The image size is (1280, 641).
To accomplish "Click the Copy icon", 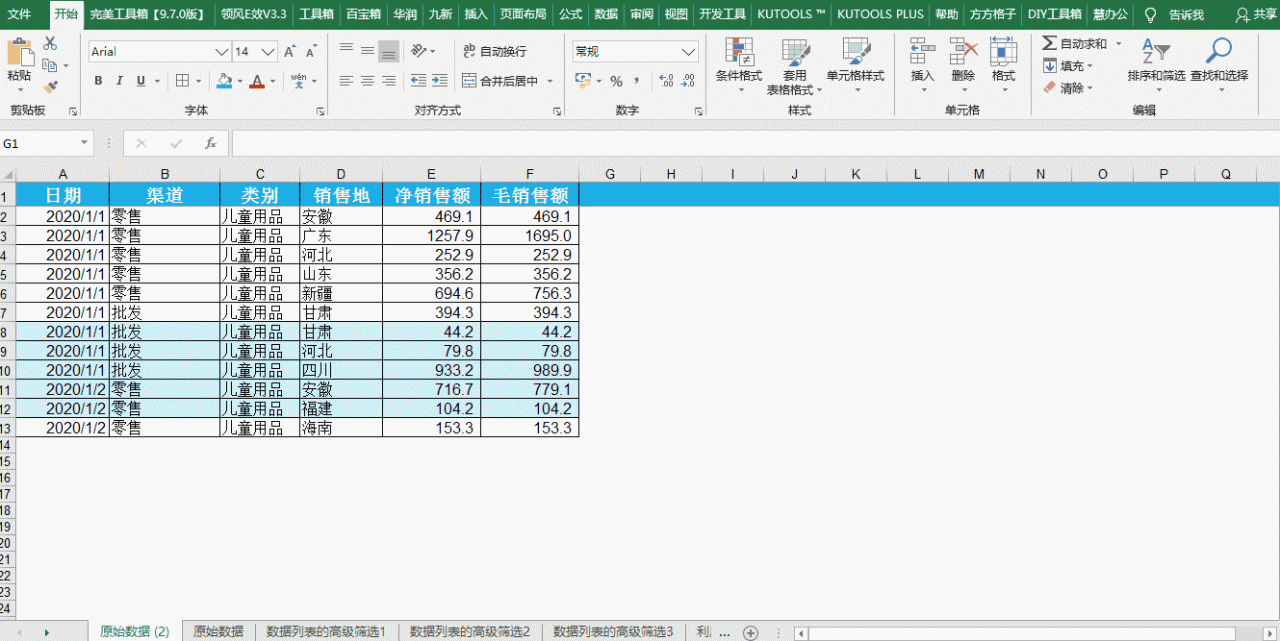I will coord(50,66).
